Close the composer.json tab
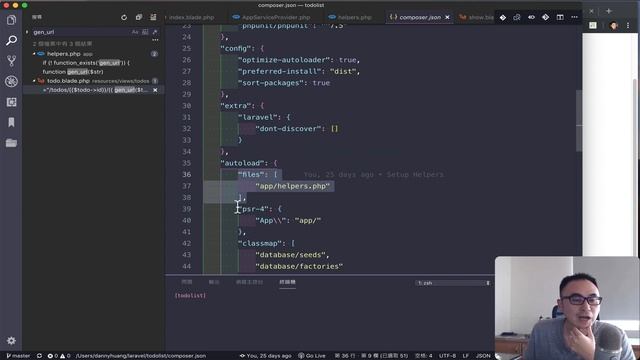Screen dimensions: 640x360 (447, 17)
